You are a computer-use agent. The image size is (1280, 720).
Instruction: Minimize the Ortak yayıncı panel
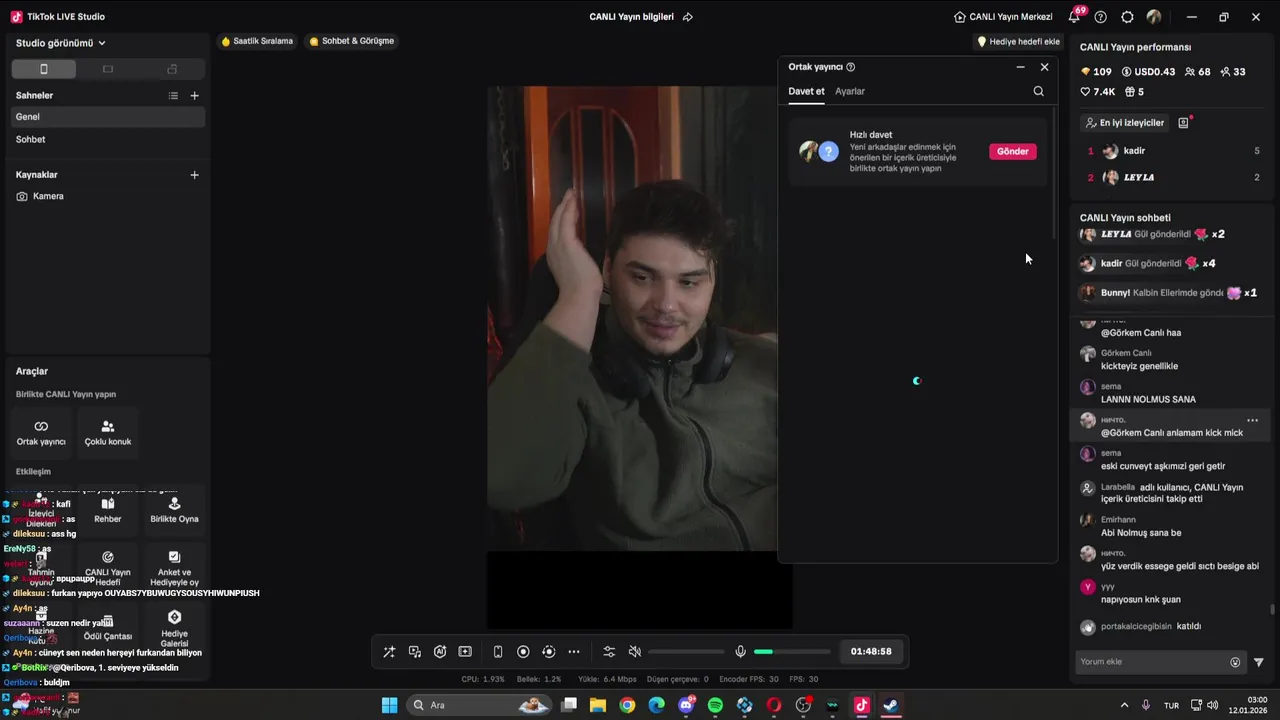tap(1020, 67)
